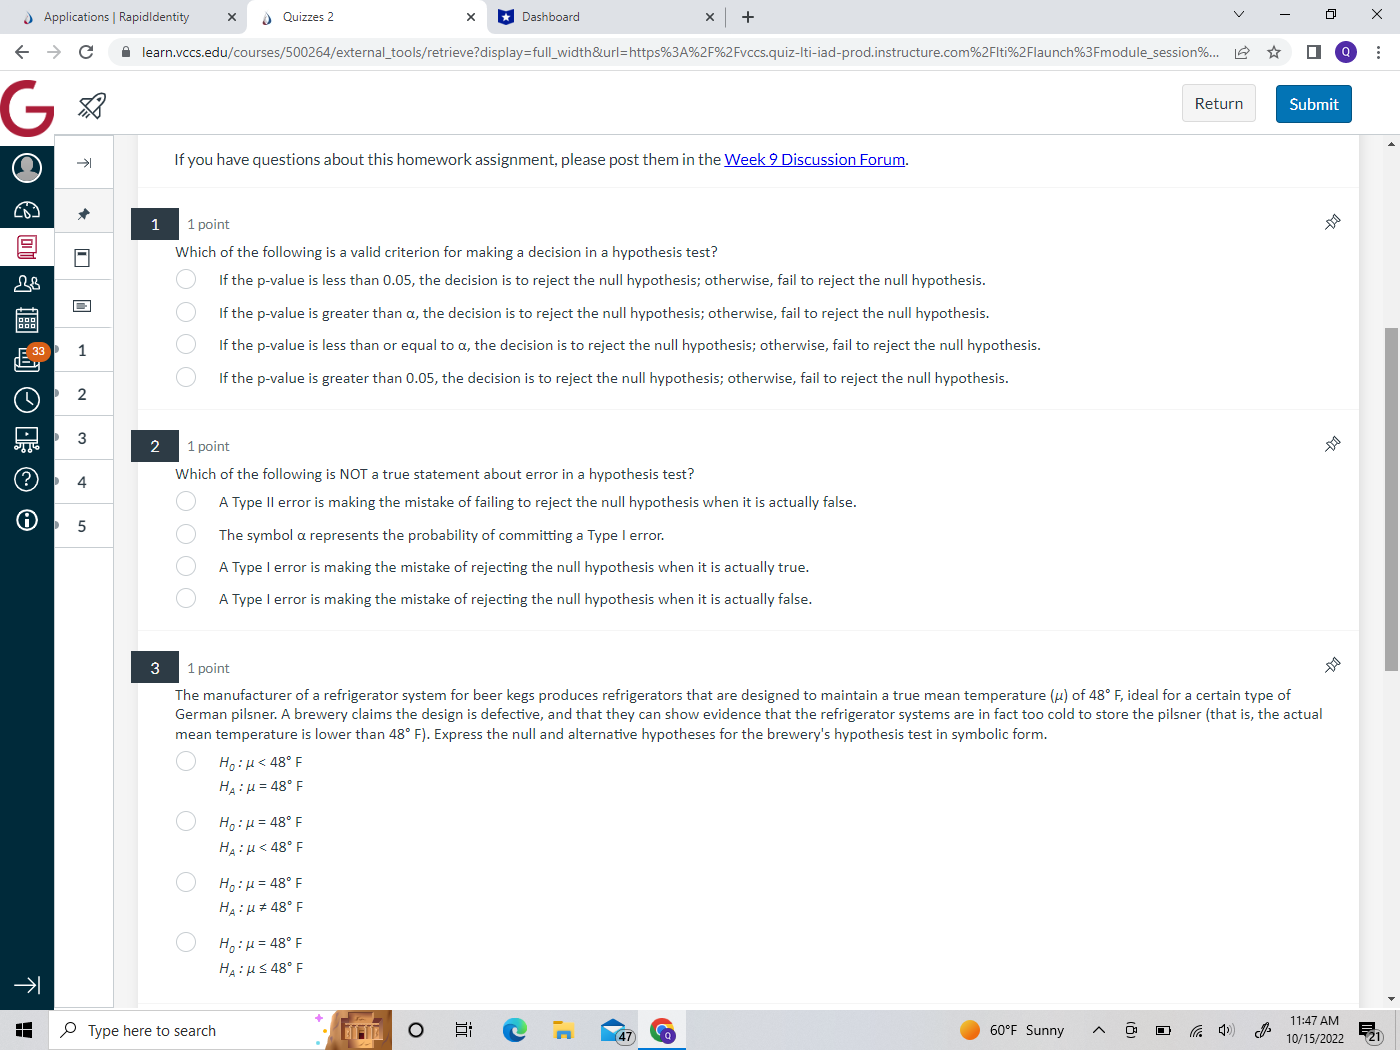Open the Courses book icon in sidebar

pos(26,247)
